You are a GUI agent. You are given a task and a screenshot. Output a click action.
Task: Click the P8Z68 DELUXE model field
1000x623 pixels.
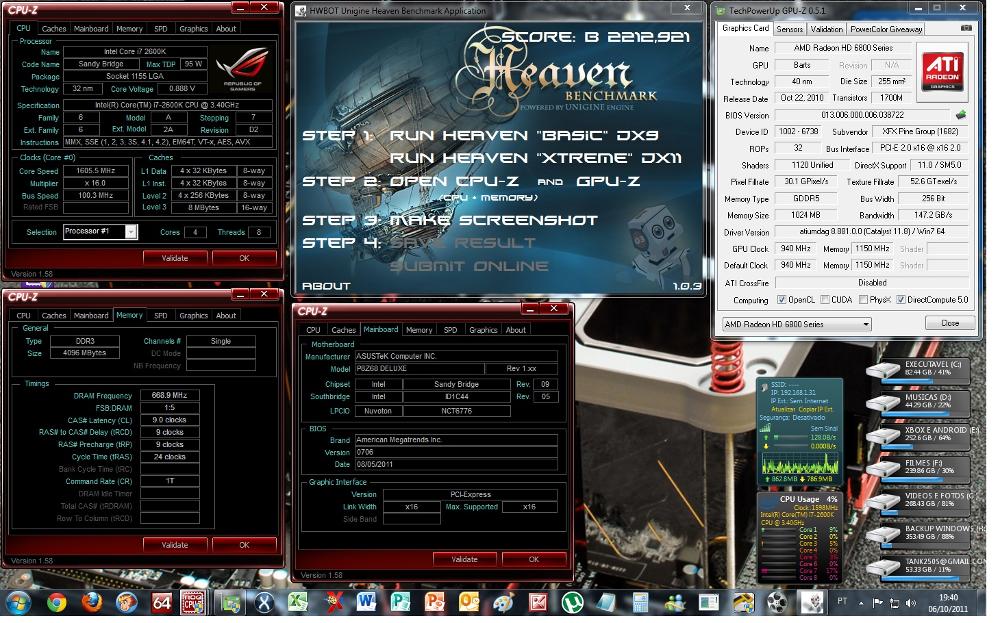(x=418, y=369)
